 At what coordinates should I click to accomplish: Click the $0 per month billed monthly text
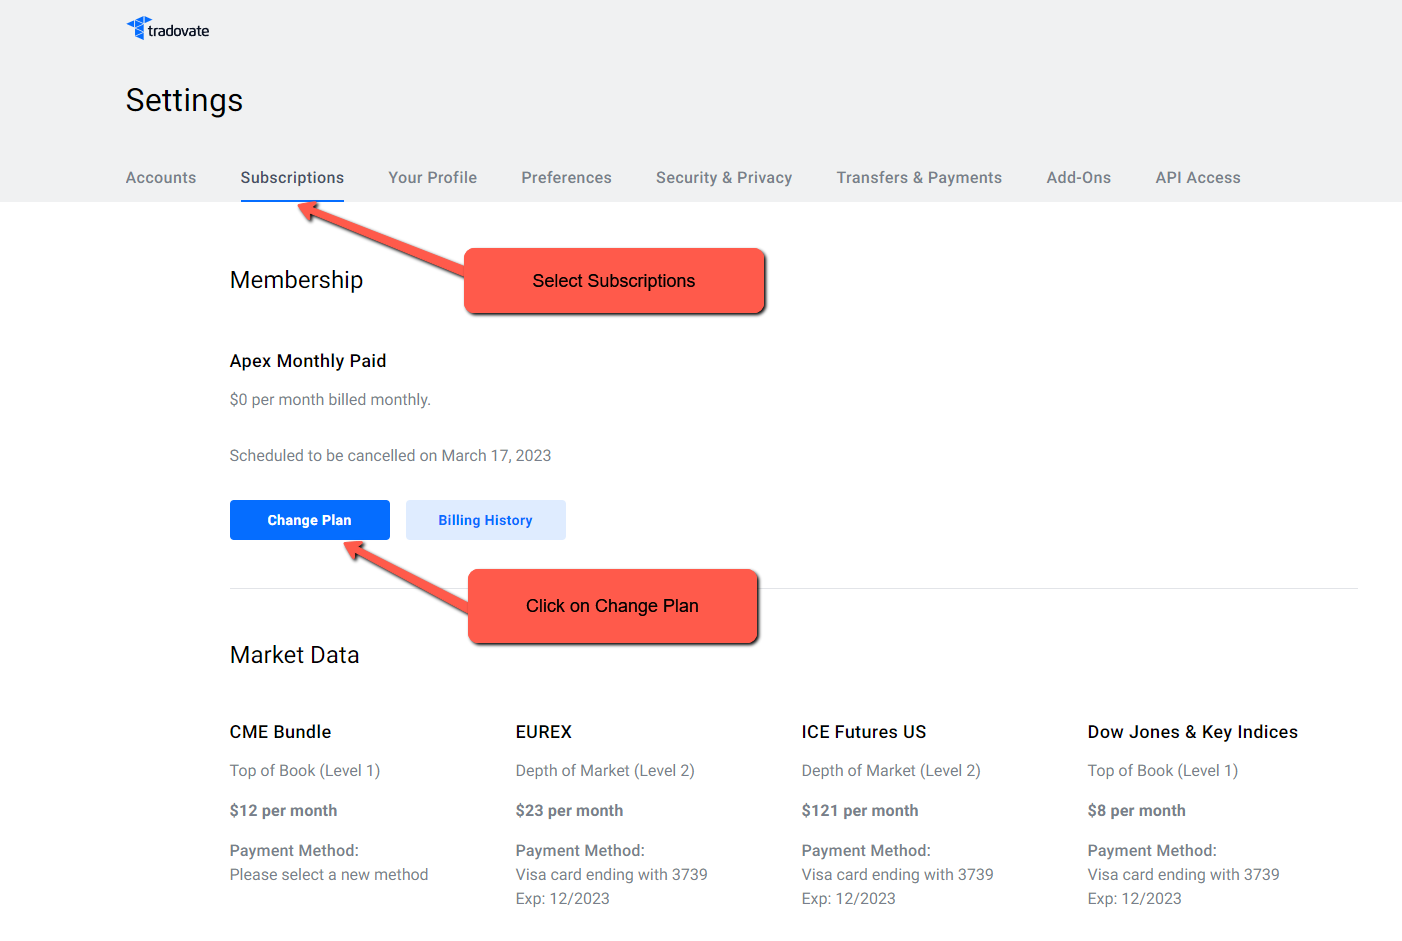[330, 400]
